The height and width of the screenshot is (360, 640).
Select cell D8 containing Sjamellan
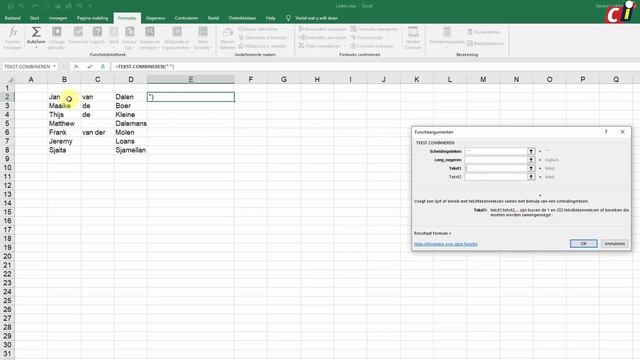[x=131, y=150]
